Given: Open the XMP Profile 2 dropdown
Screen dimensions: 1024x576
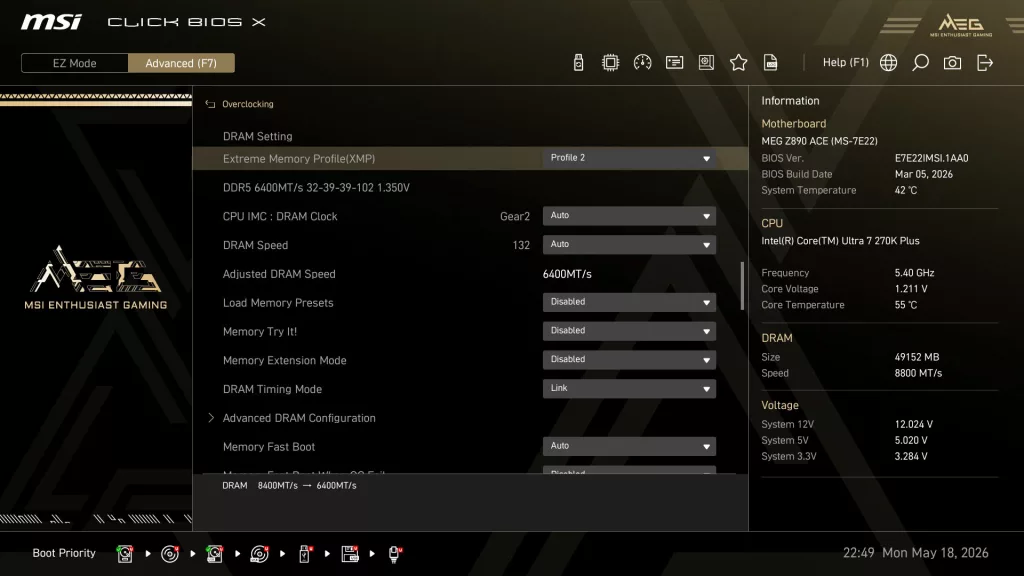Looking at the screenshot, I should (x=629, y=158).
